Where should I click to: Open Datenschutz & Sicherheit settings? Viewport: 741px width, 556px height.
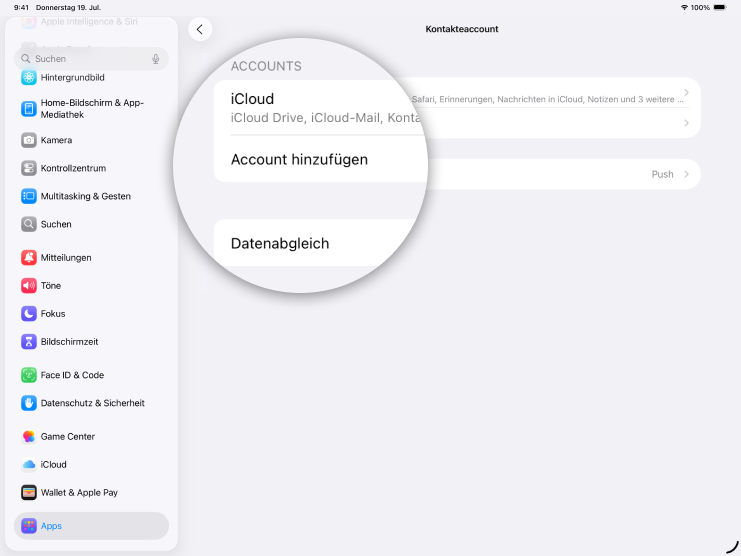coord(92,403)
